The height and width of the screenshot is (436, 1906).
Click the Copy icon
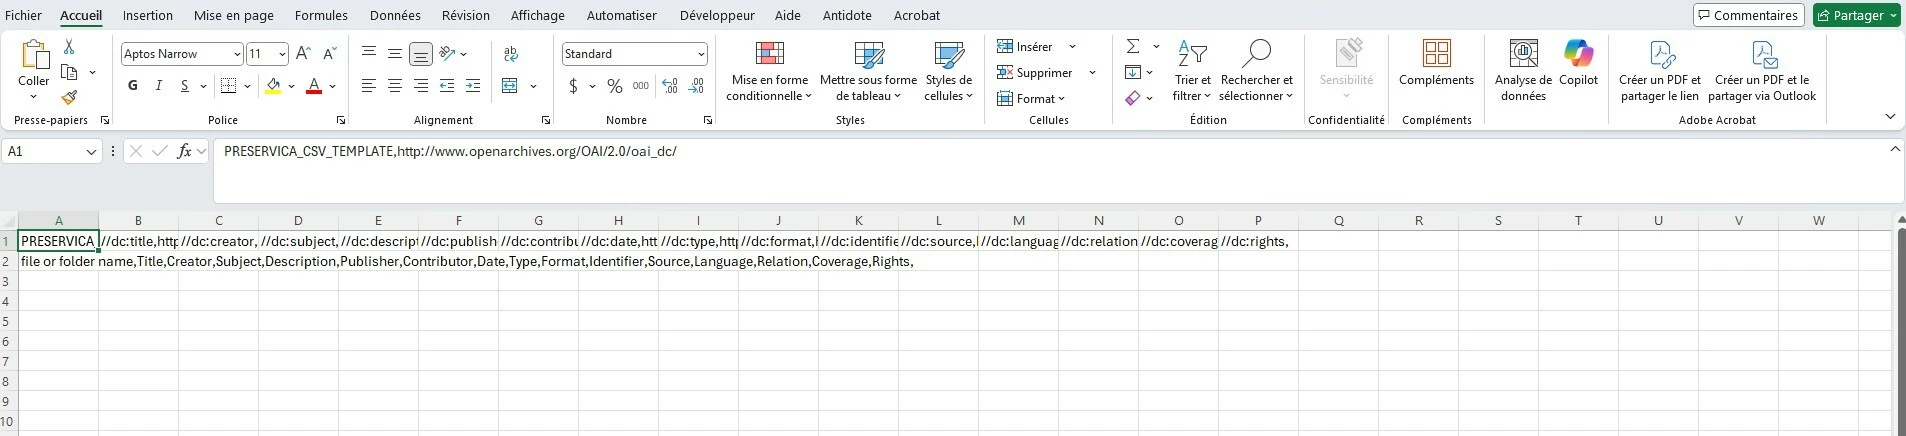coord(69,72)
